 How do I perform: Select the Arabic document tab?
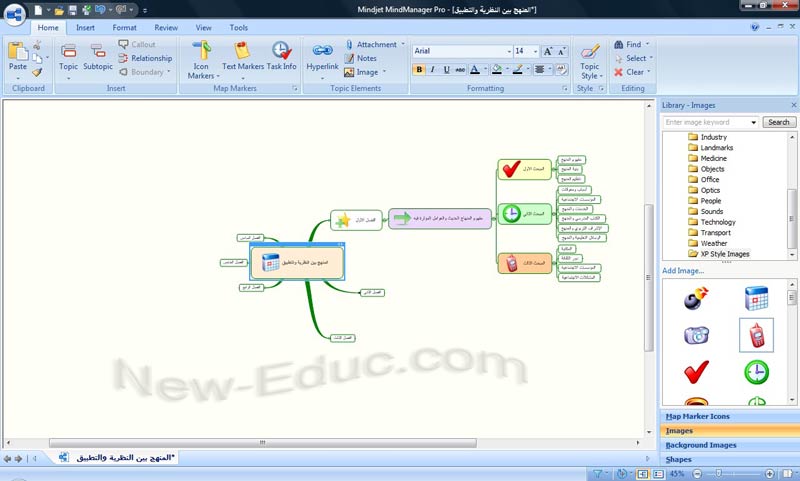tap(117, 458)
